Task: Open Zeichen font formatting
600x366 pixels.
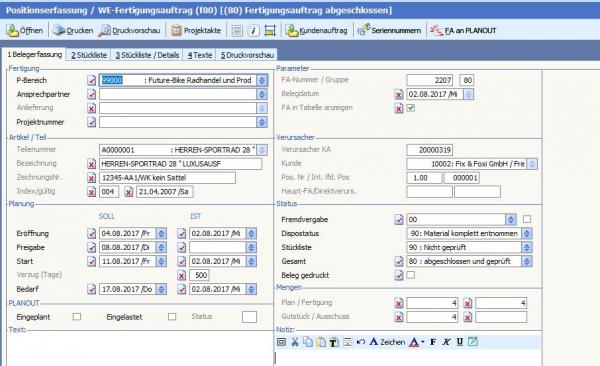Action: coord(387,342)
